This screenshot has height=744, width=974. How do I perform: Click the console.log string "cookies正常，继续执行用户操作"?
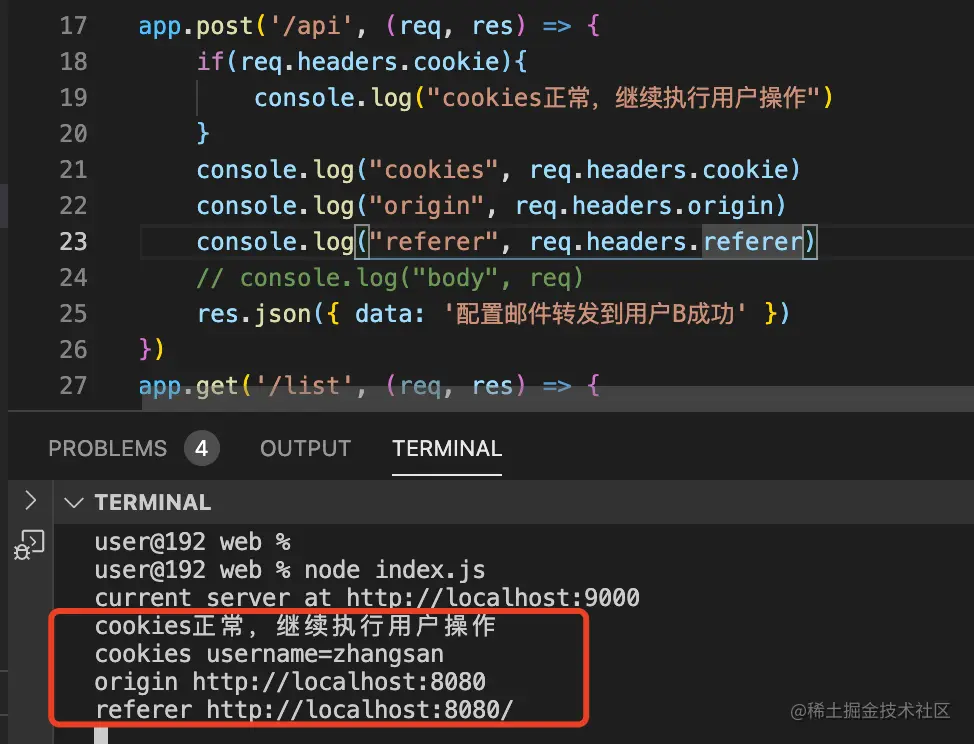pos(624,98)
